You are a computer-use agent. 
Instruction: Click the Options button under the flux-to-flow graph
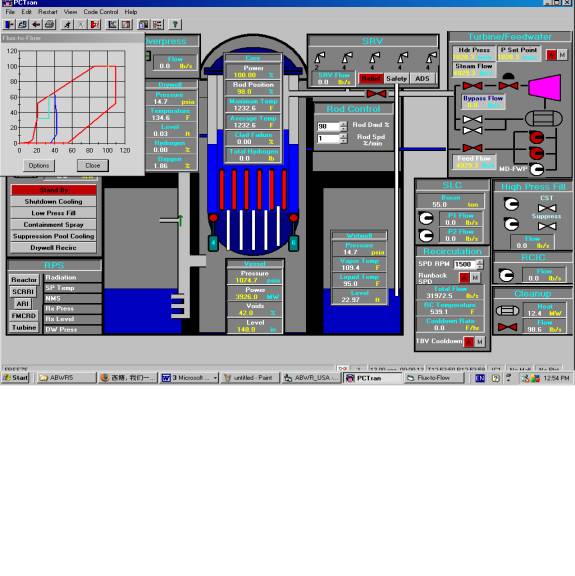39,165
